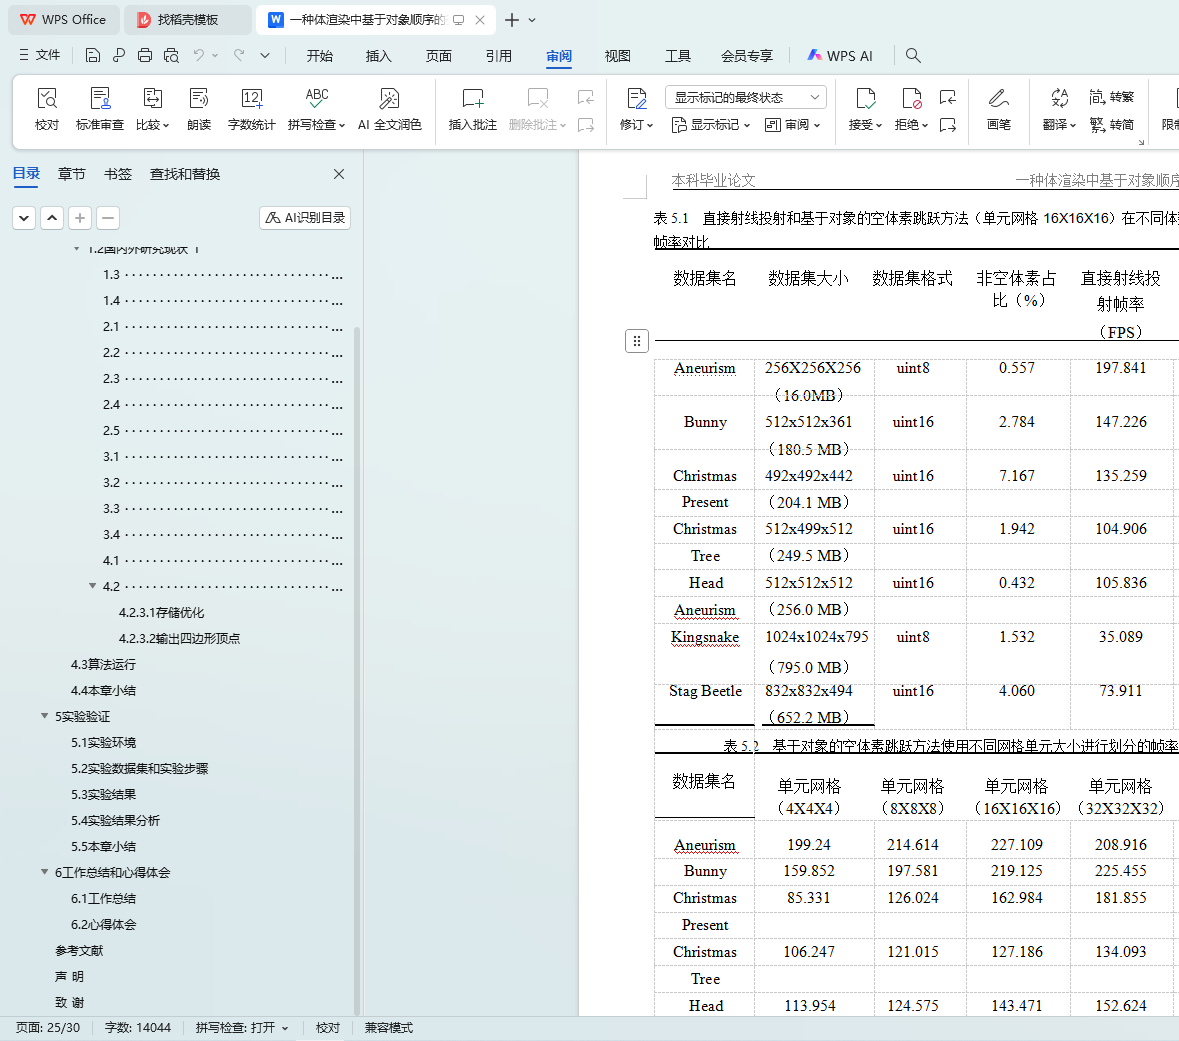Select the 画笔 ink pen tool
This screenshot has height=1041, width=1179.
(999, 109)
